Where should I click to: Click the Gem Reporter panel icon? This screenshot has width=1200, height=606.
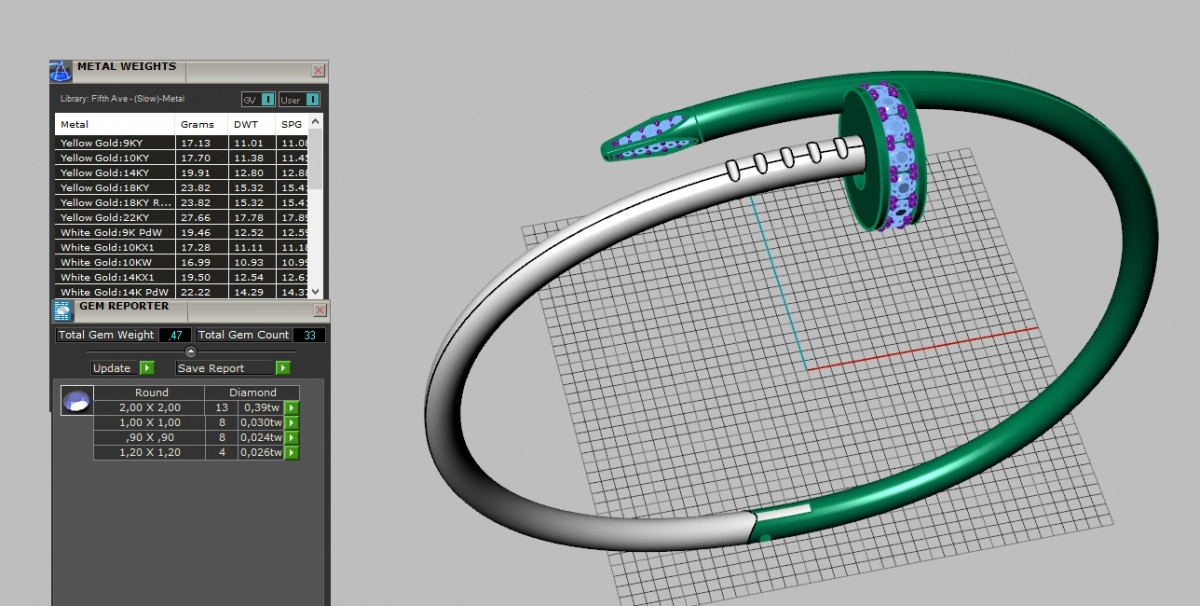(62, 310)
